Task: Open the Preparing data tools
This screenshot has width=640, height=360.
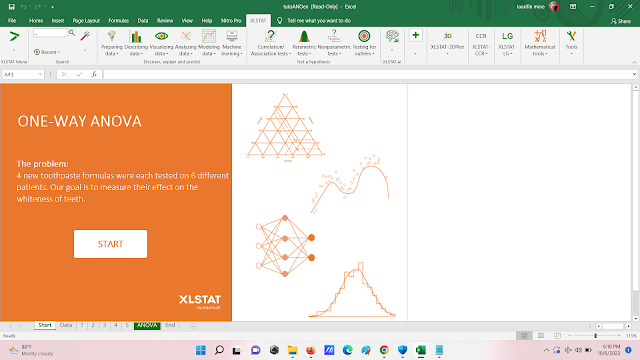Action: tap(111, 43)
